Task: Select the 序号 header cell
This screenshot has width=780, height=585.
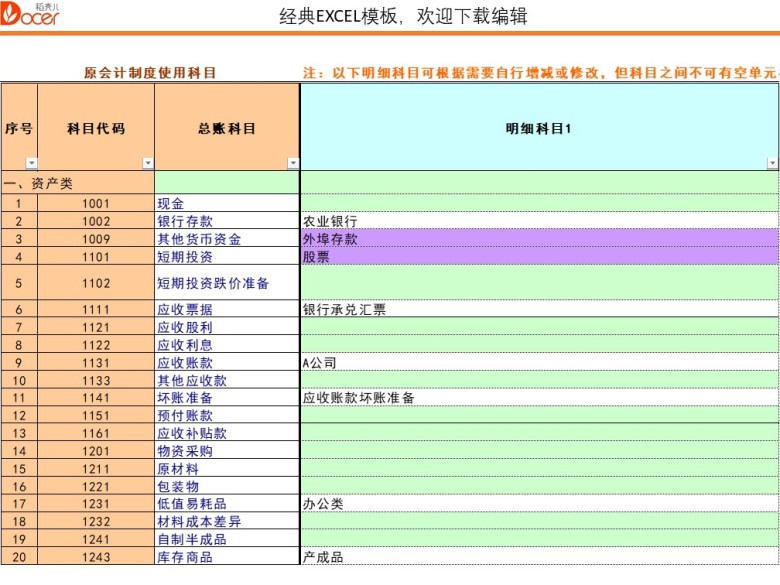Action: [19, 127]
